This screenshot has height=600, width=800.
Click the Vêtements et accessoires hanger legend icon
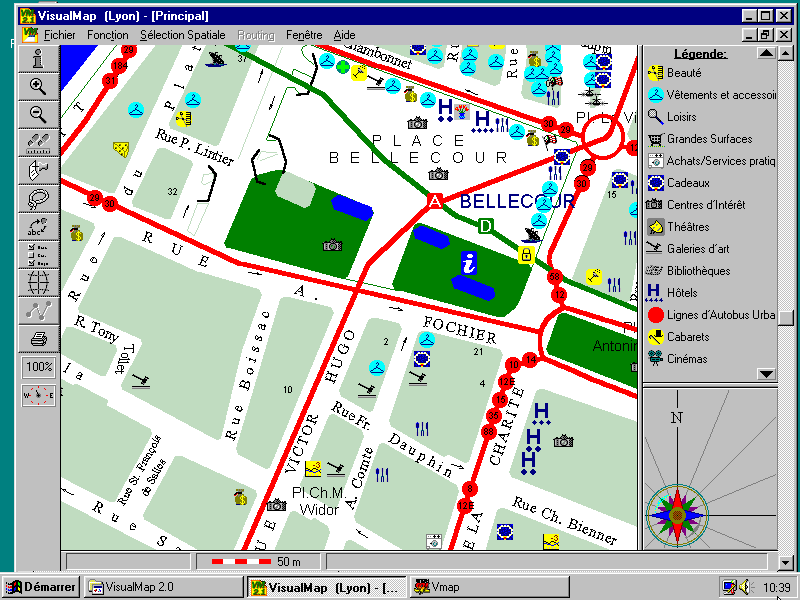[655, 95]
